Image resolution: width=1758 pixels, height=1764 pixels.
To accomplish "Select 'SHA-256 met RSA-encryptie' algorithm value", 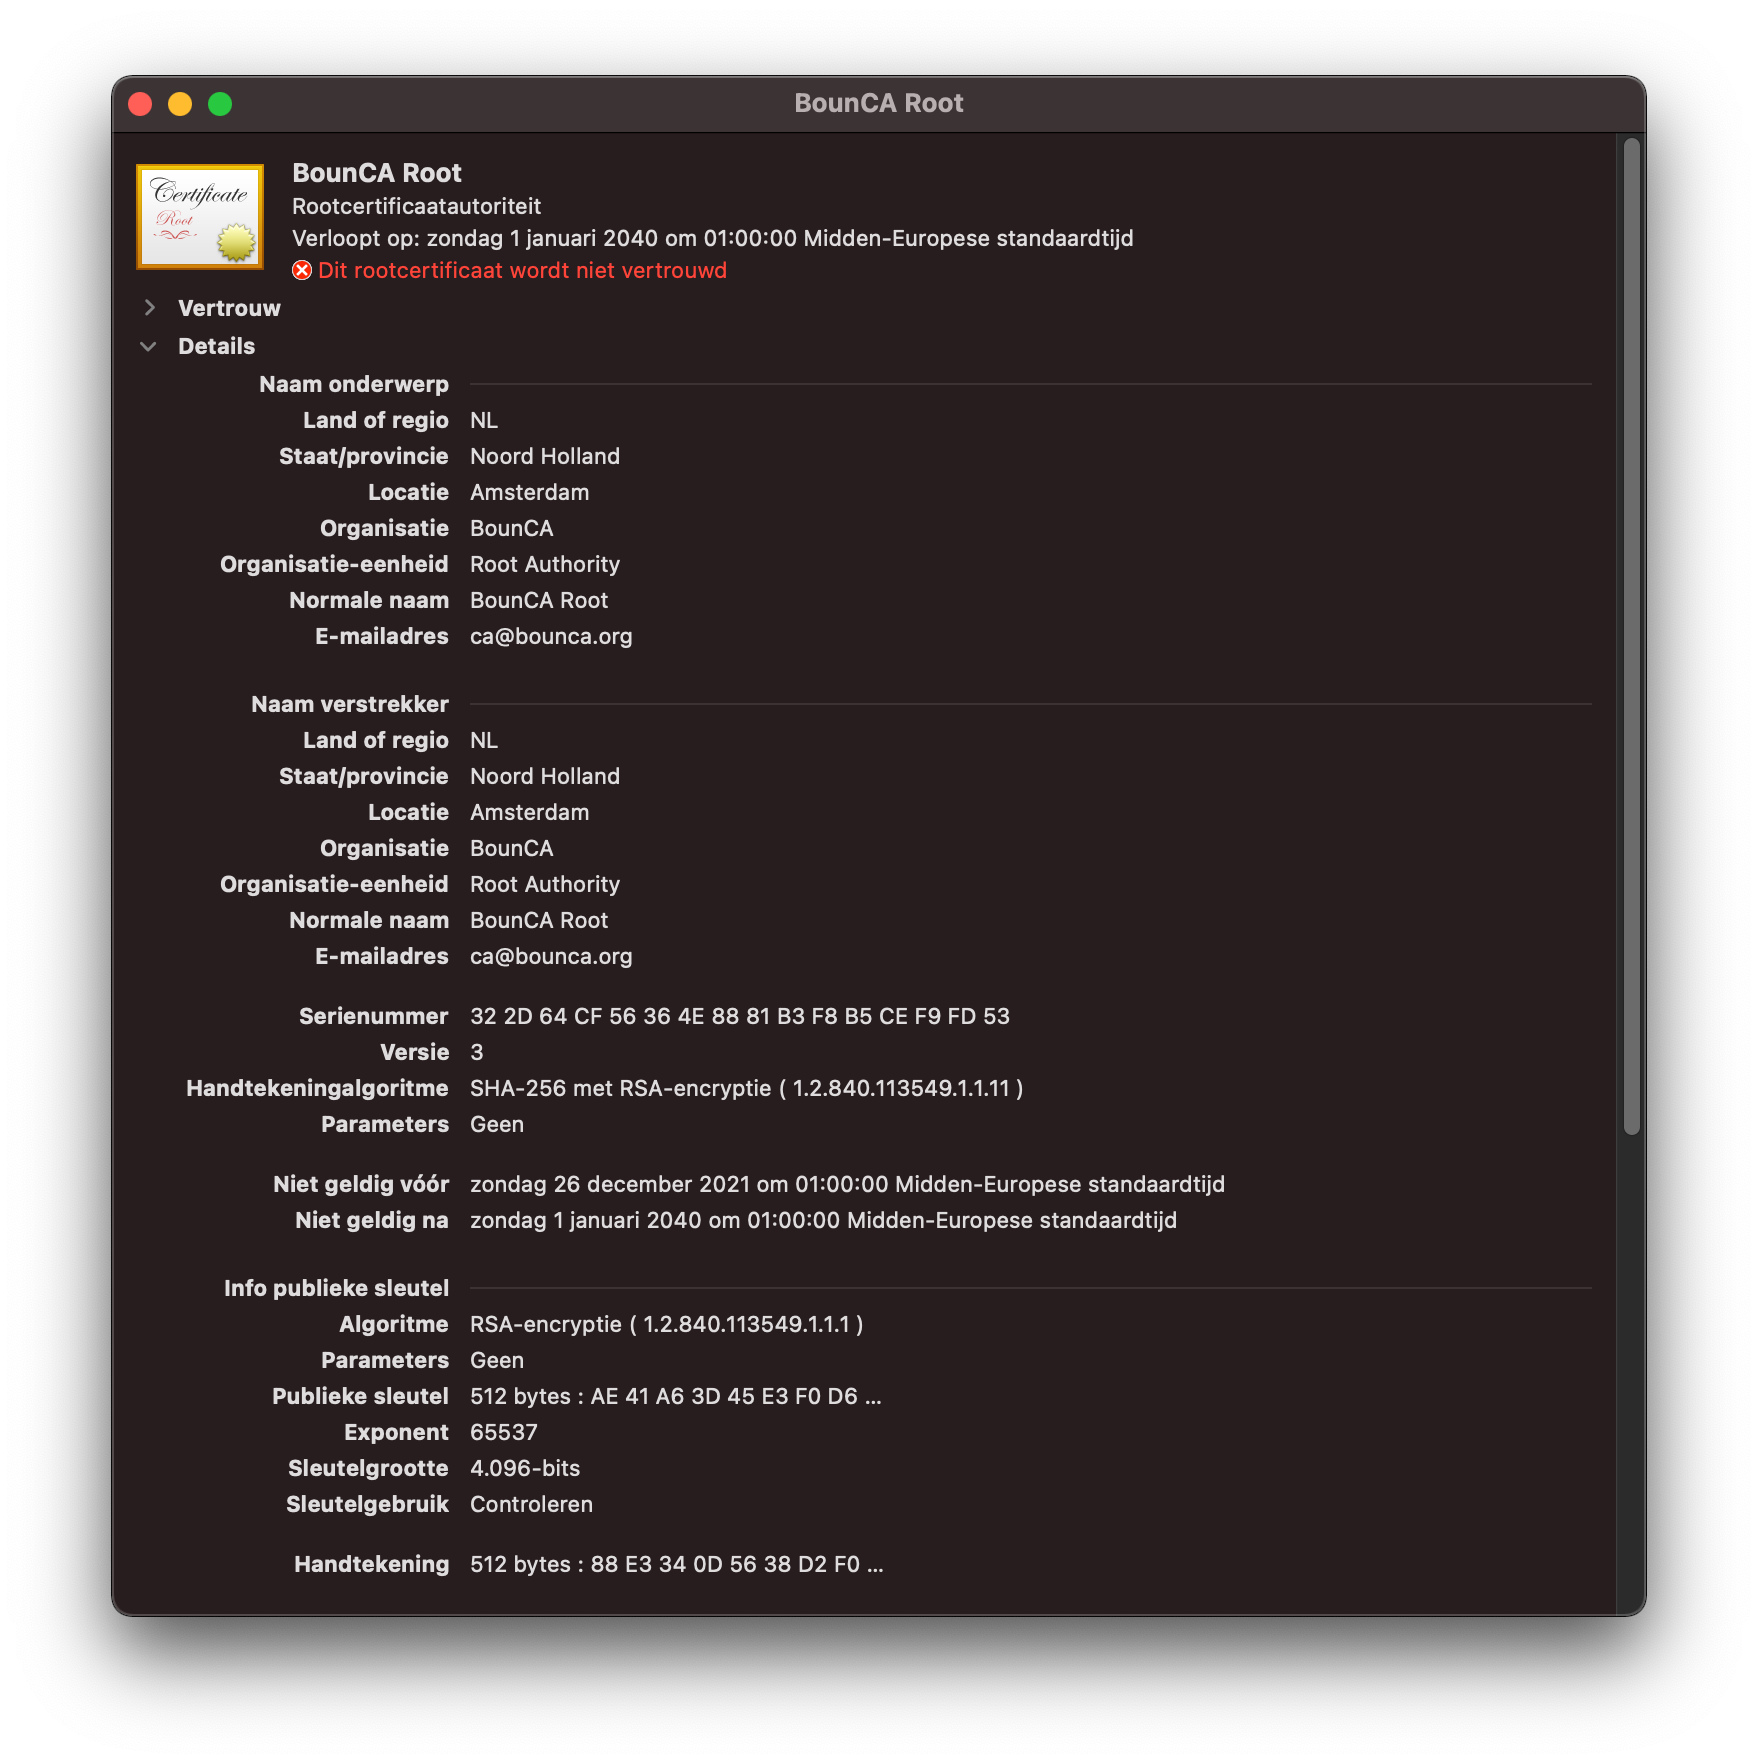I will [x=746, y=1088].
